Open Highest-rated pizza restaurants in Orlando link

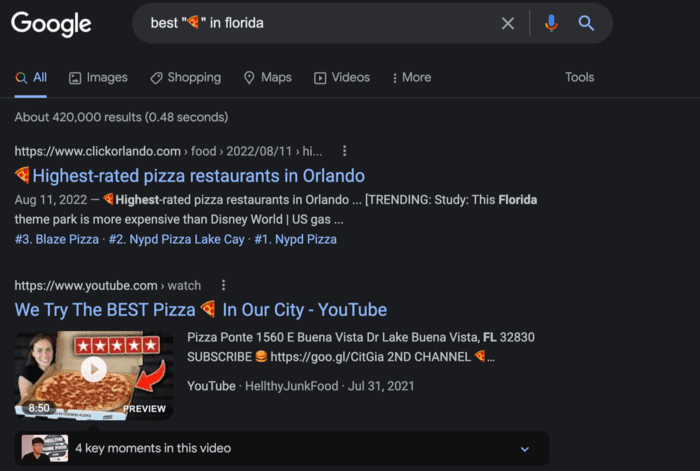coord(190,175)
